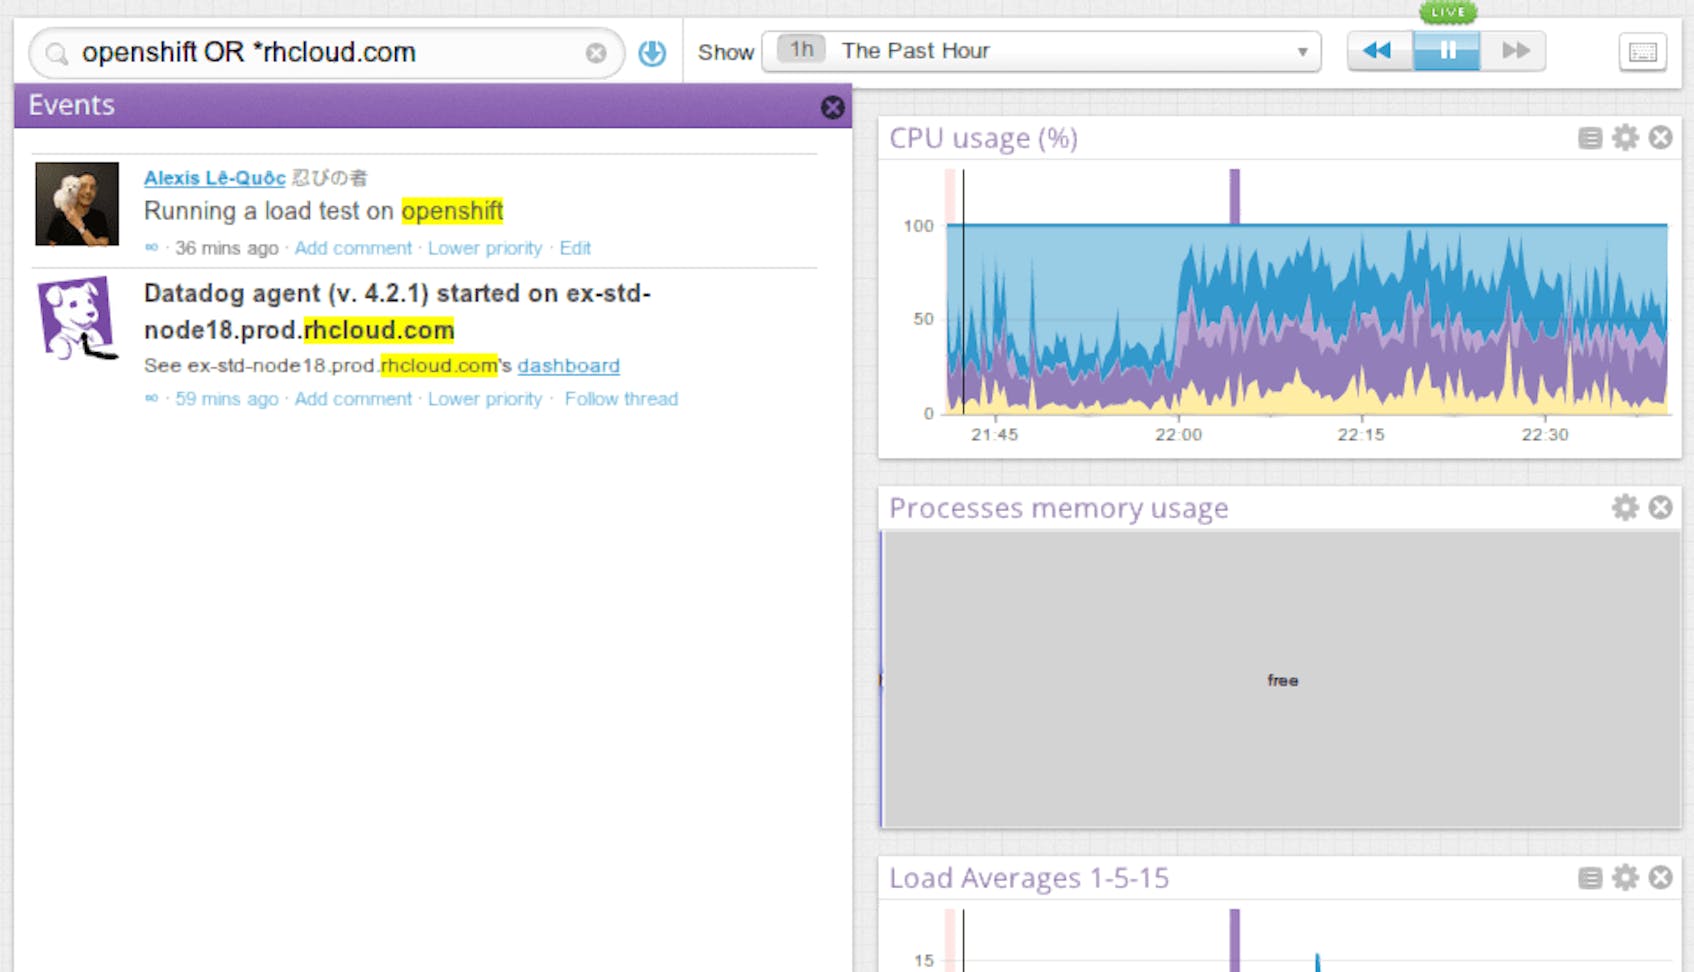
Task: Click the export results arrow beside search
Action: tap(651, 53)
